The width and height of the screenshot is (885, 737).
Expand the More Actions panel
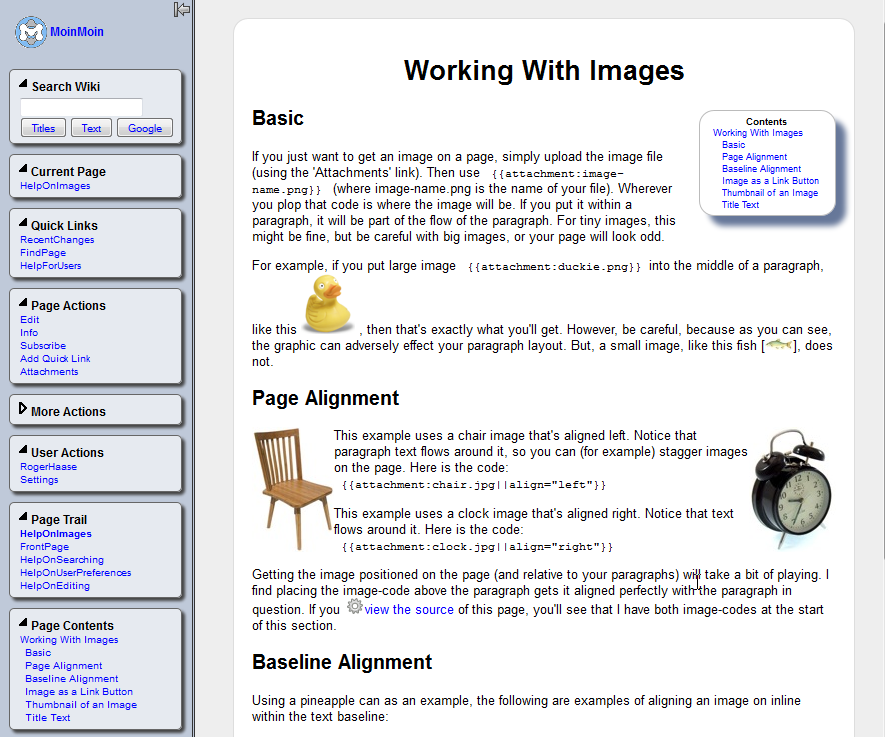(23, 410)
